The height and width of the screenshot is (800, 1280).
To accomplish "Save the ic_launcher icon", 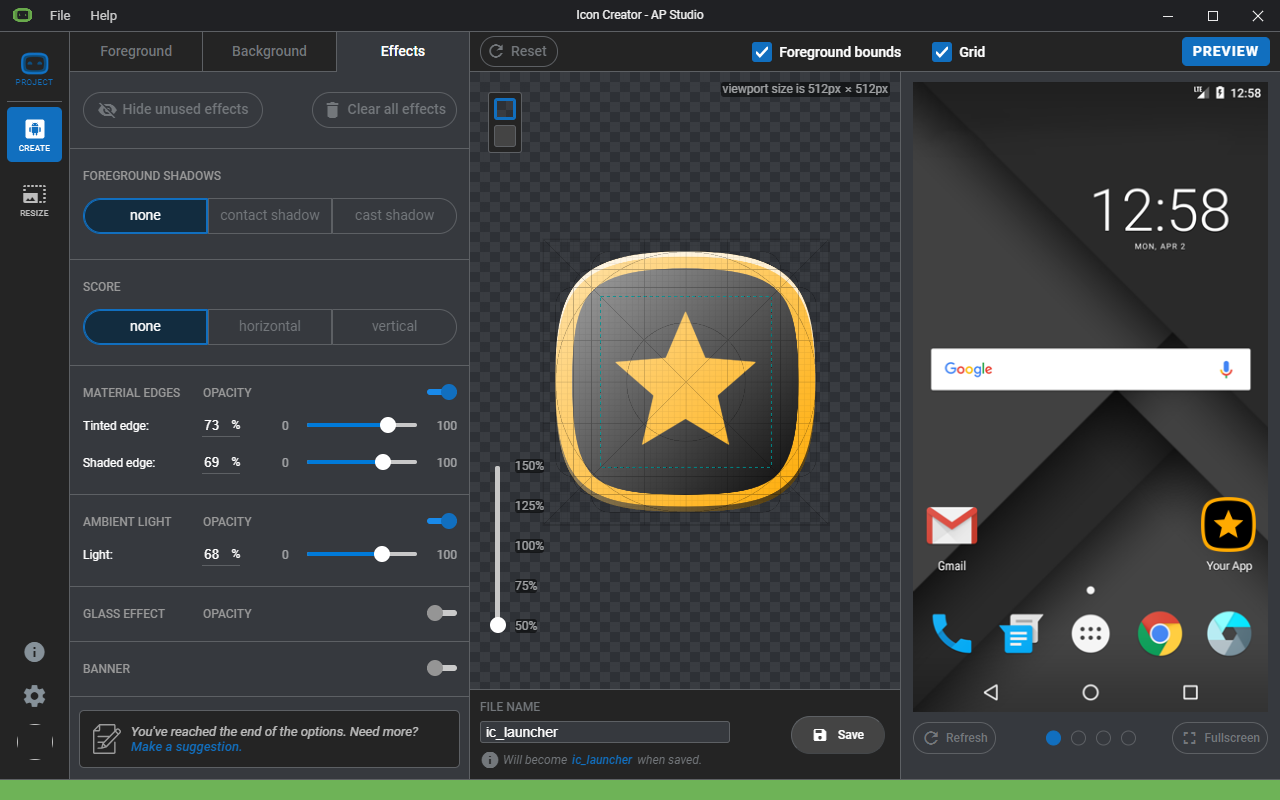I will (x=838, y=735).
